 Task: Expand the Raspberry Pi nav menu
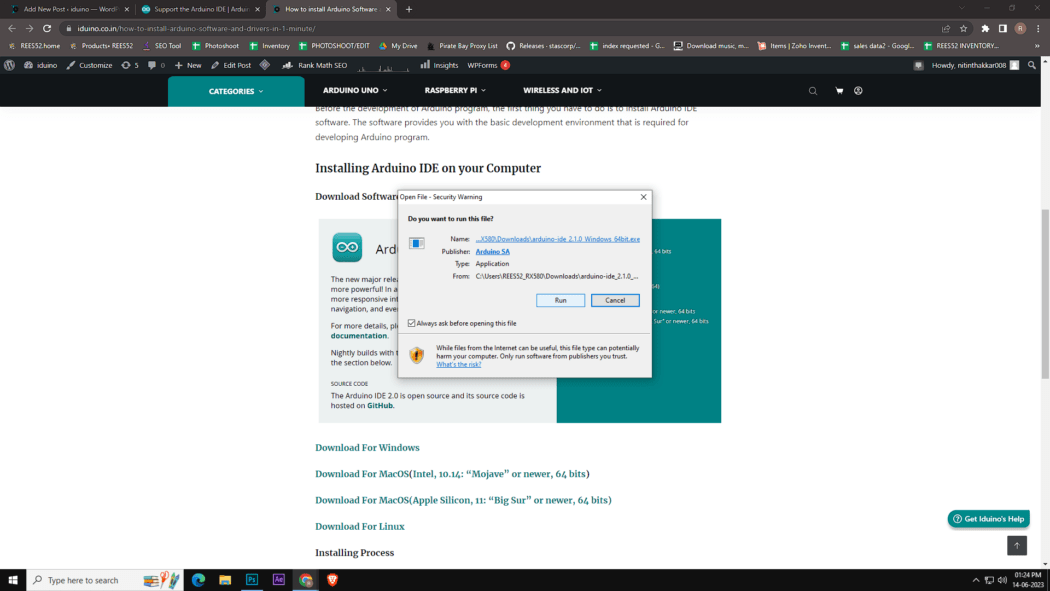pyautogui.click(x=455, y=91)
